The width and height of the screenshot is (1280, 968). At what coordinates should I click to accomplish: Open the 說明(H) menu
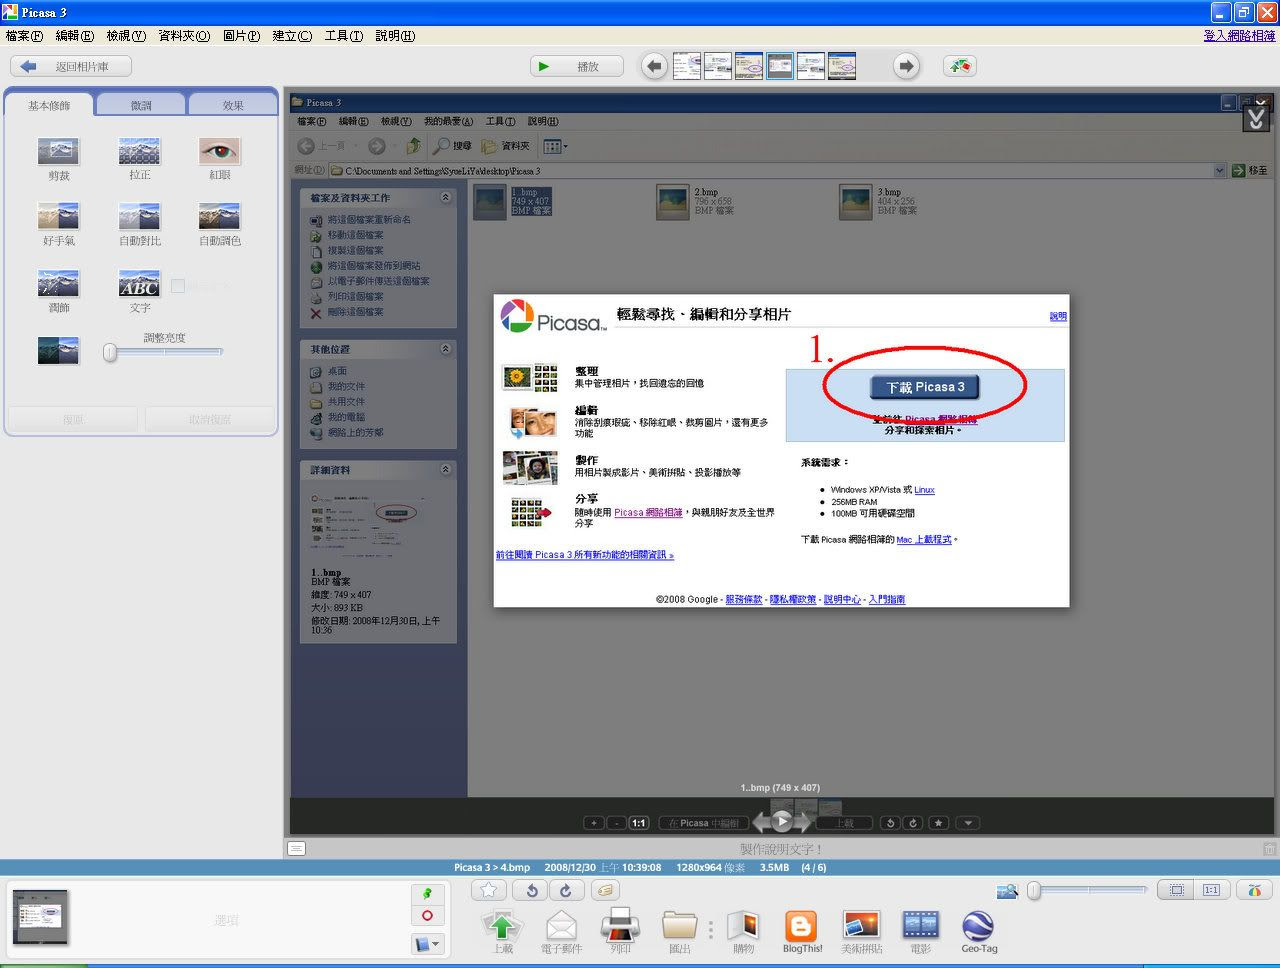pyautogui.click(x=395, y=36)
